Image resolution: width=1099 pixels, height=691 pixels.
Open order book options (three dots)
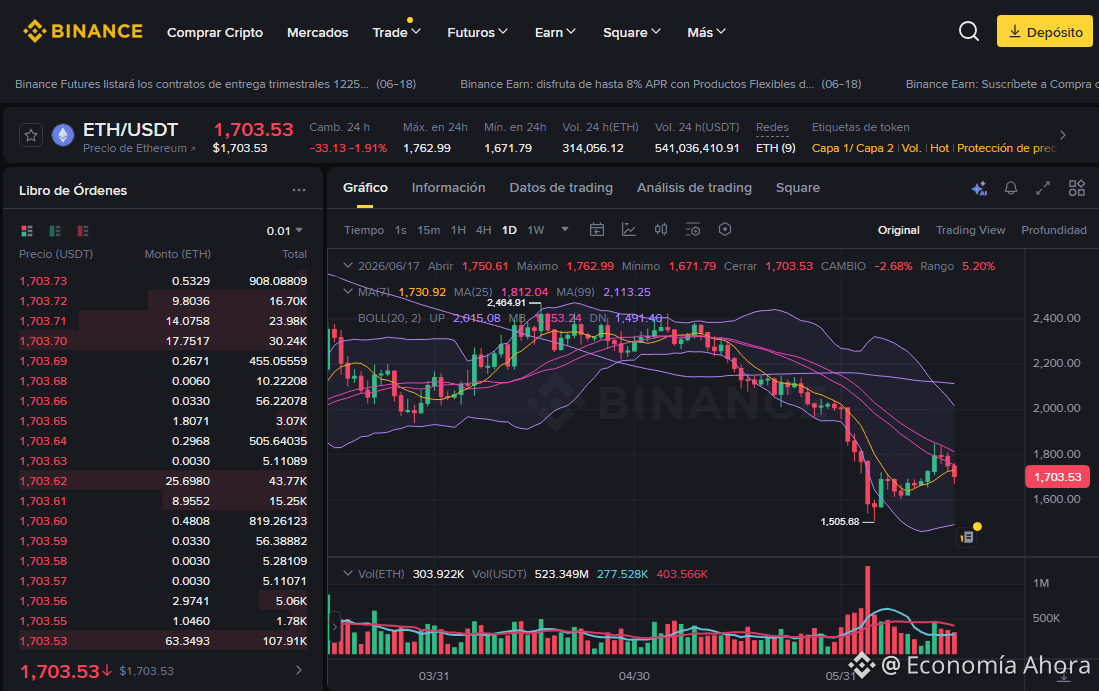point(299,190)
